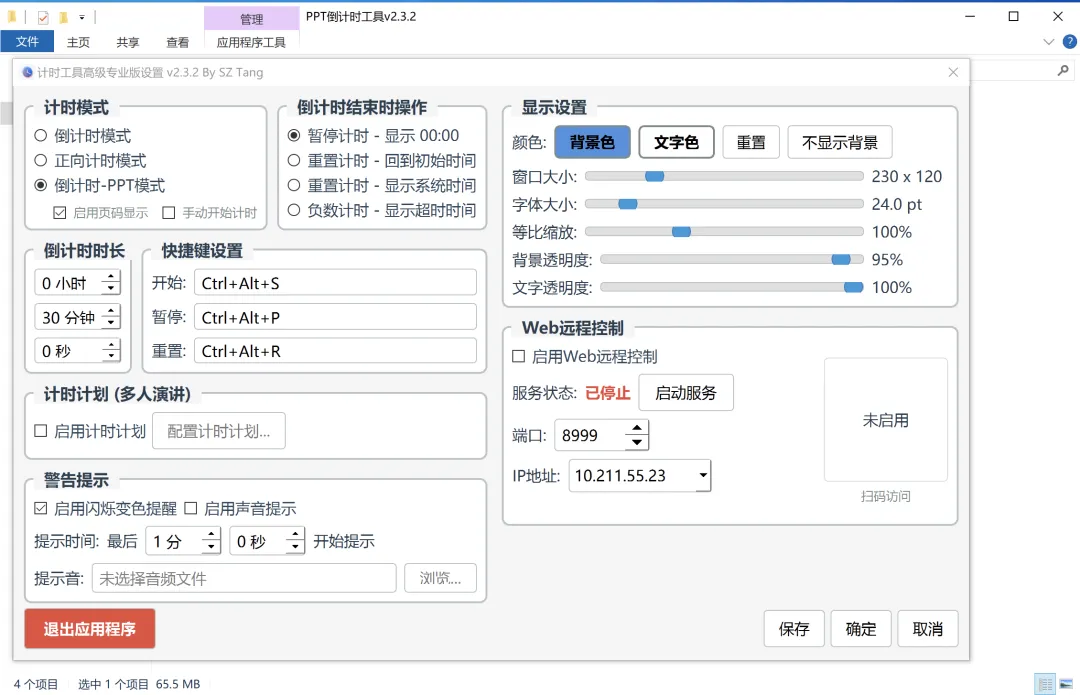Enable 启用计时计划 checkbox

pos(90,431)
